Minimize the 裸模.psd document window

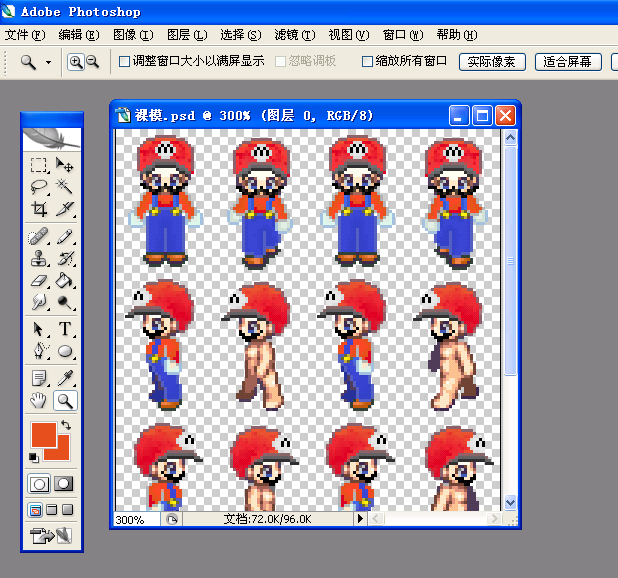(x=459, y=116)
